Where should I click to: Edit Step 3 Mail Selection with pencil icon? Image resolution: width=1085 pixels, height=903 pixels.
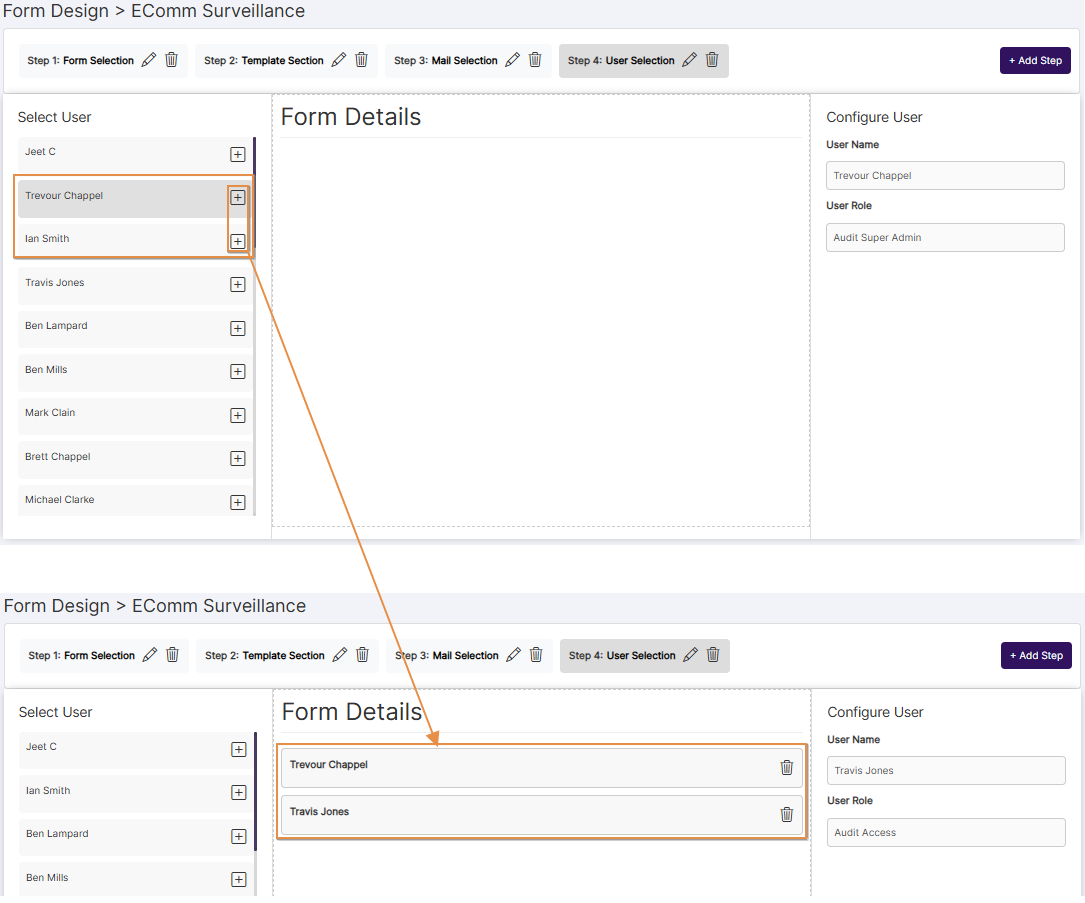tap(512, 59)
